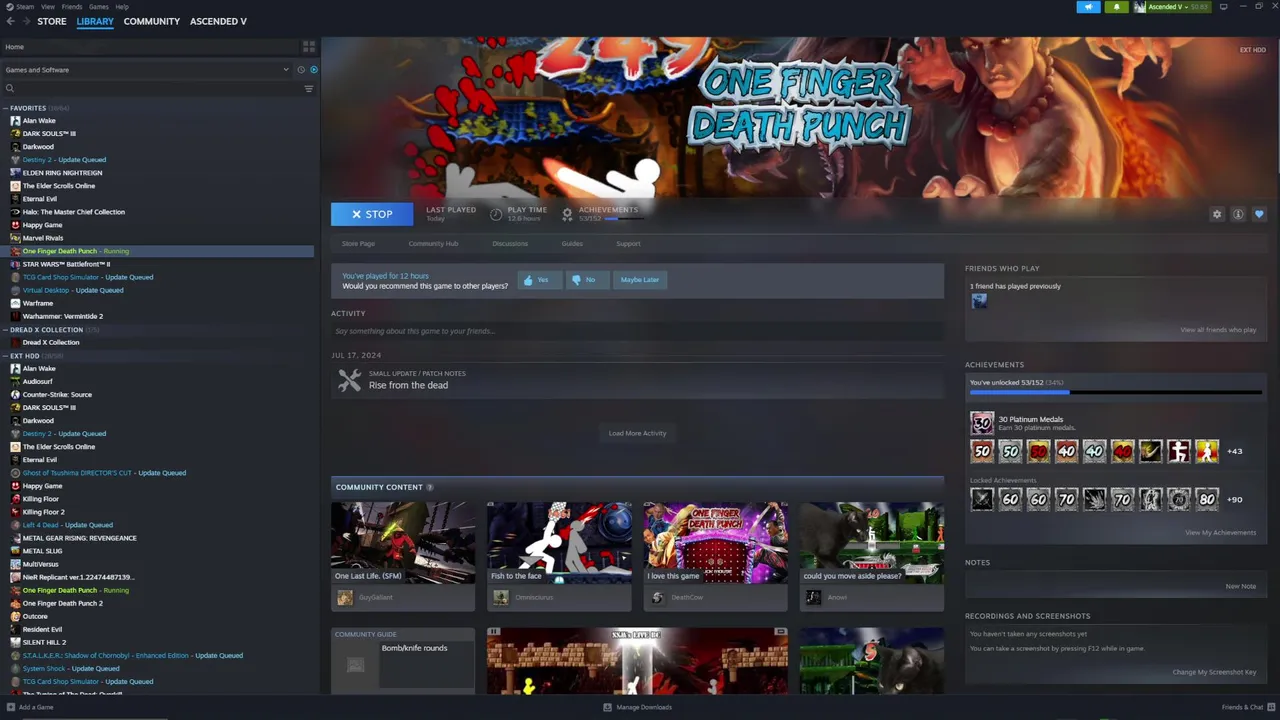The image size is (1280, 720).
Task: Open One Last Life (SFM) community thumbnail
Action: 403,543
